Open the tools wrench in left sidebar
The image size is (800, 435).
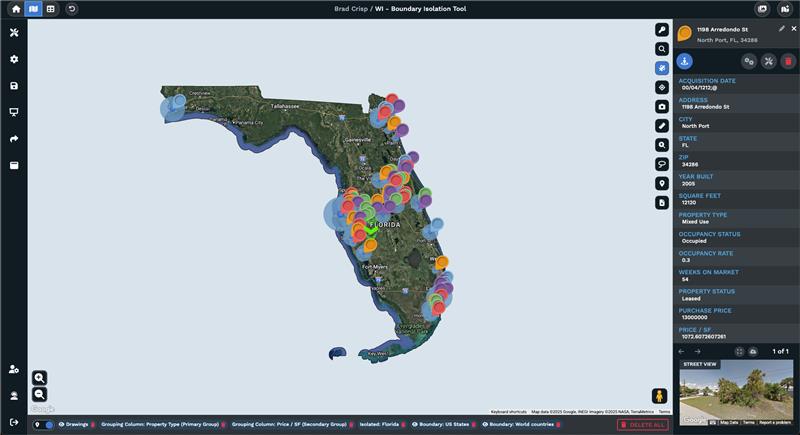pyautogui.click(x=14, y=33)
